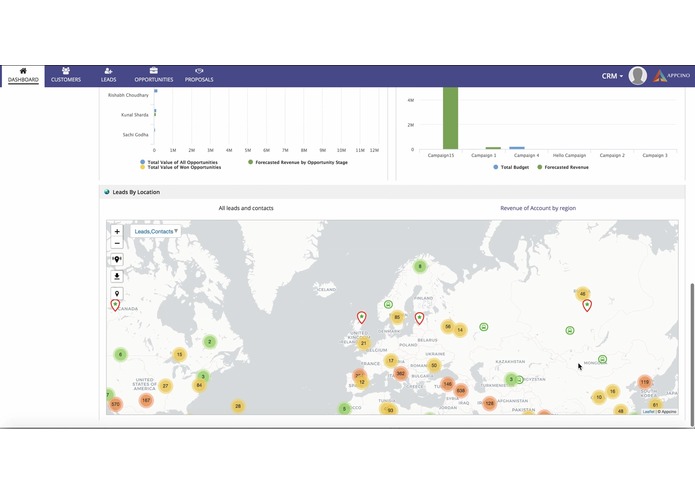Select the red star pin over Scotland
695x494 pixels.
(362, 317)
